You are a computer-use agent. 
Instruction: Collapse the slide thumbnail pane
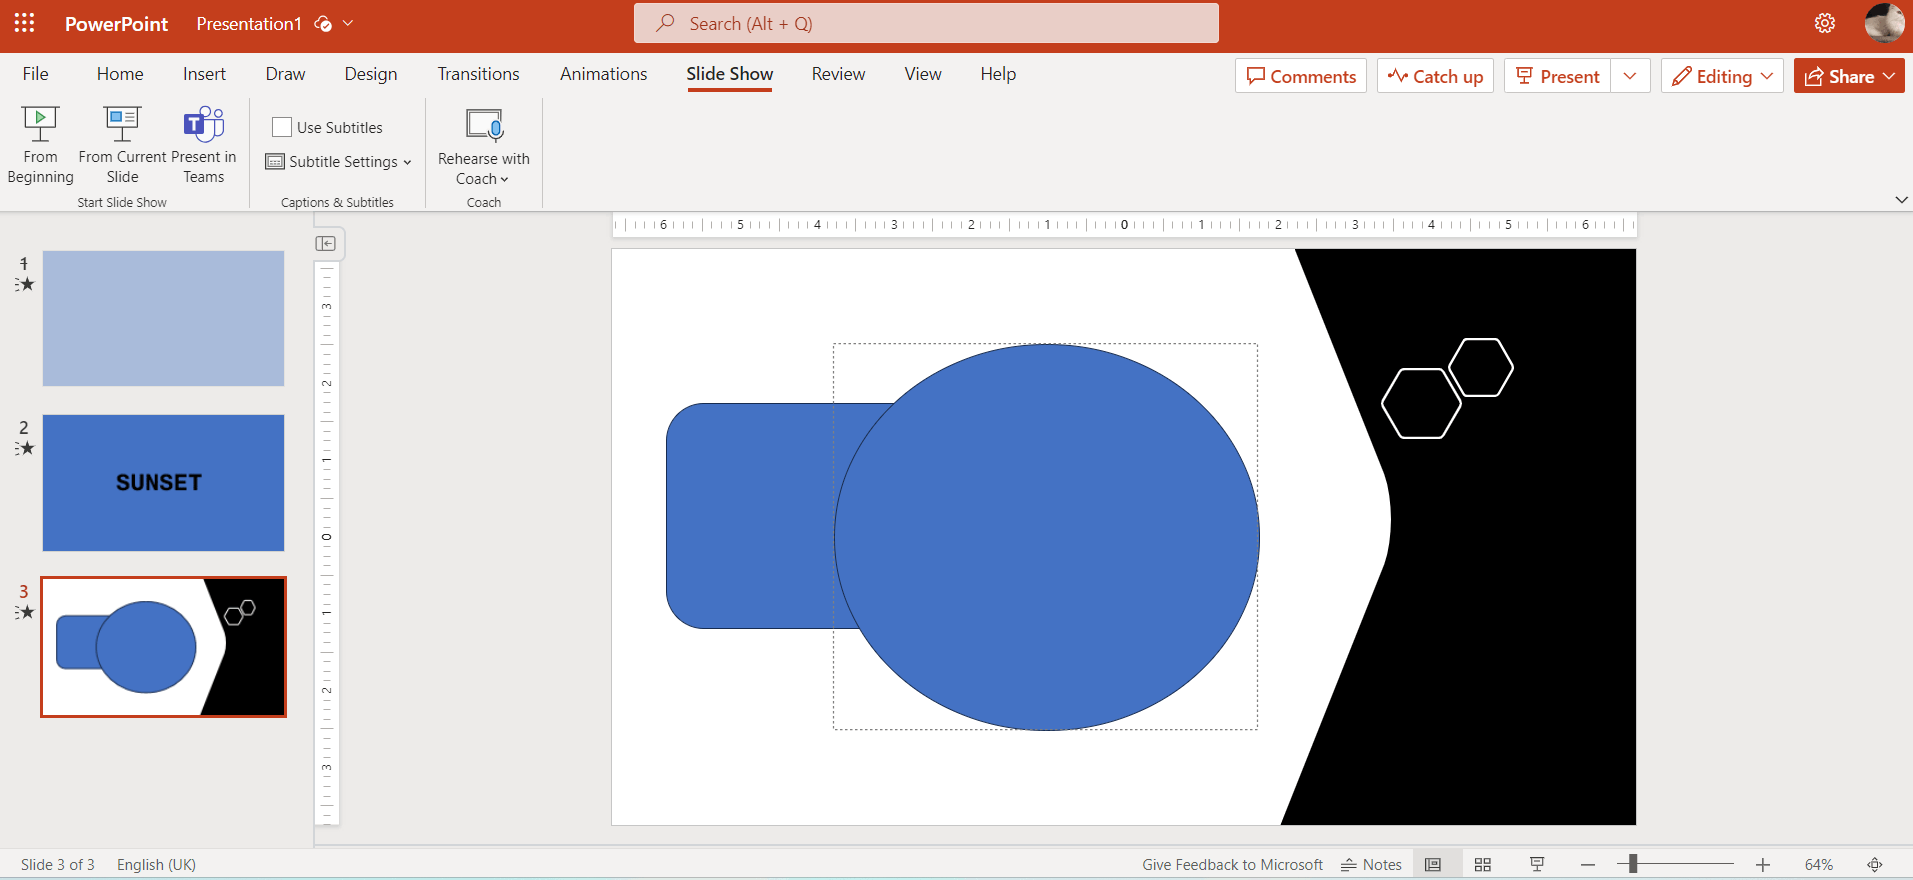click(326, 243)
